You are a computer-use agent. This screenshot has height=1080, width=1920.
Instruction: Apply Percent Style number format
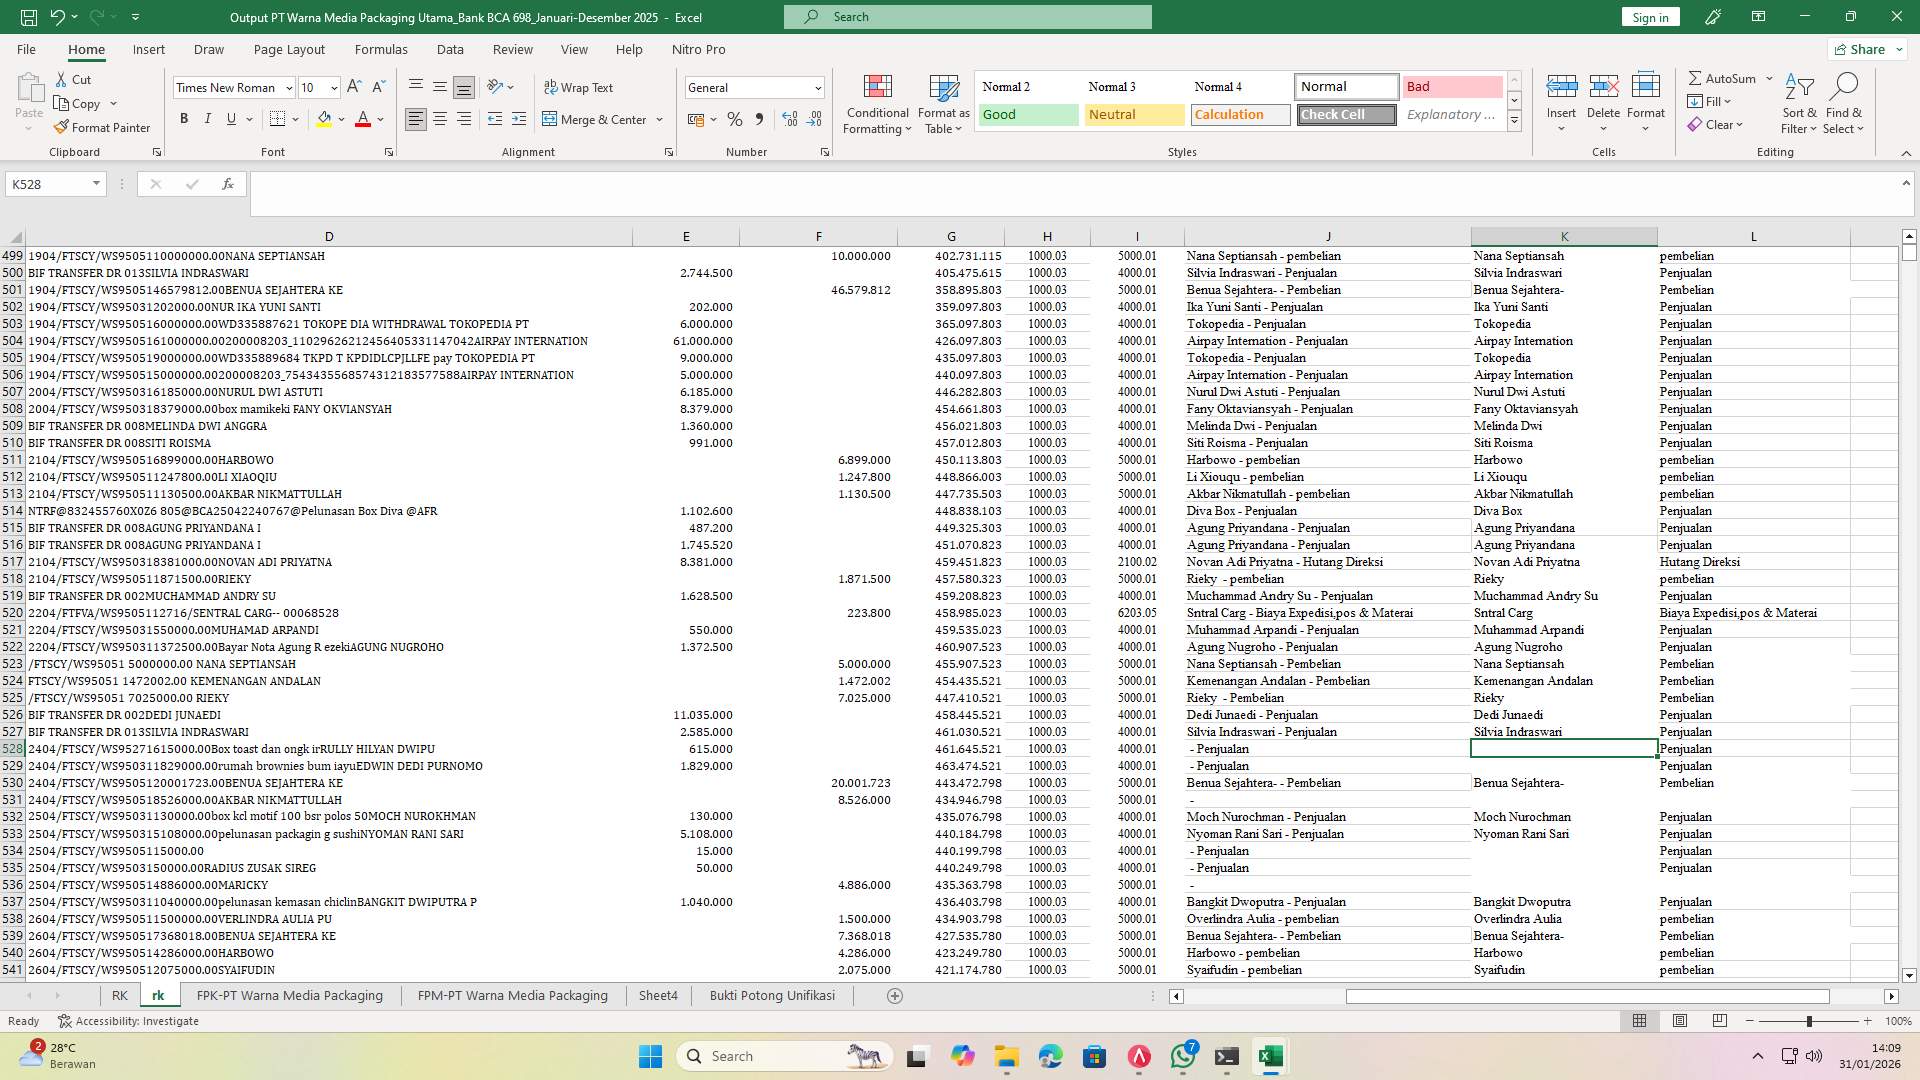coord(735,119)
